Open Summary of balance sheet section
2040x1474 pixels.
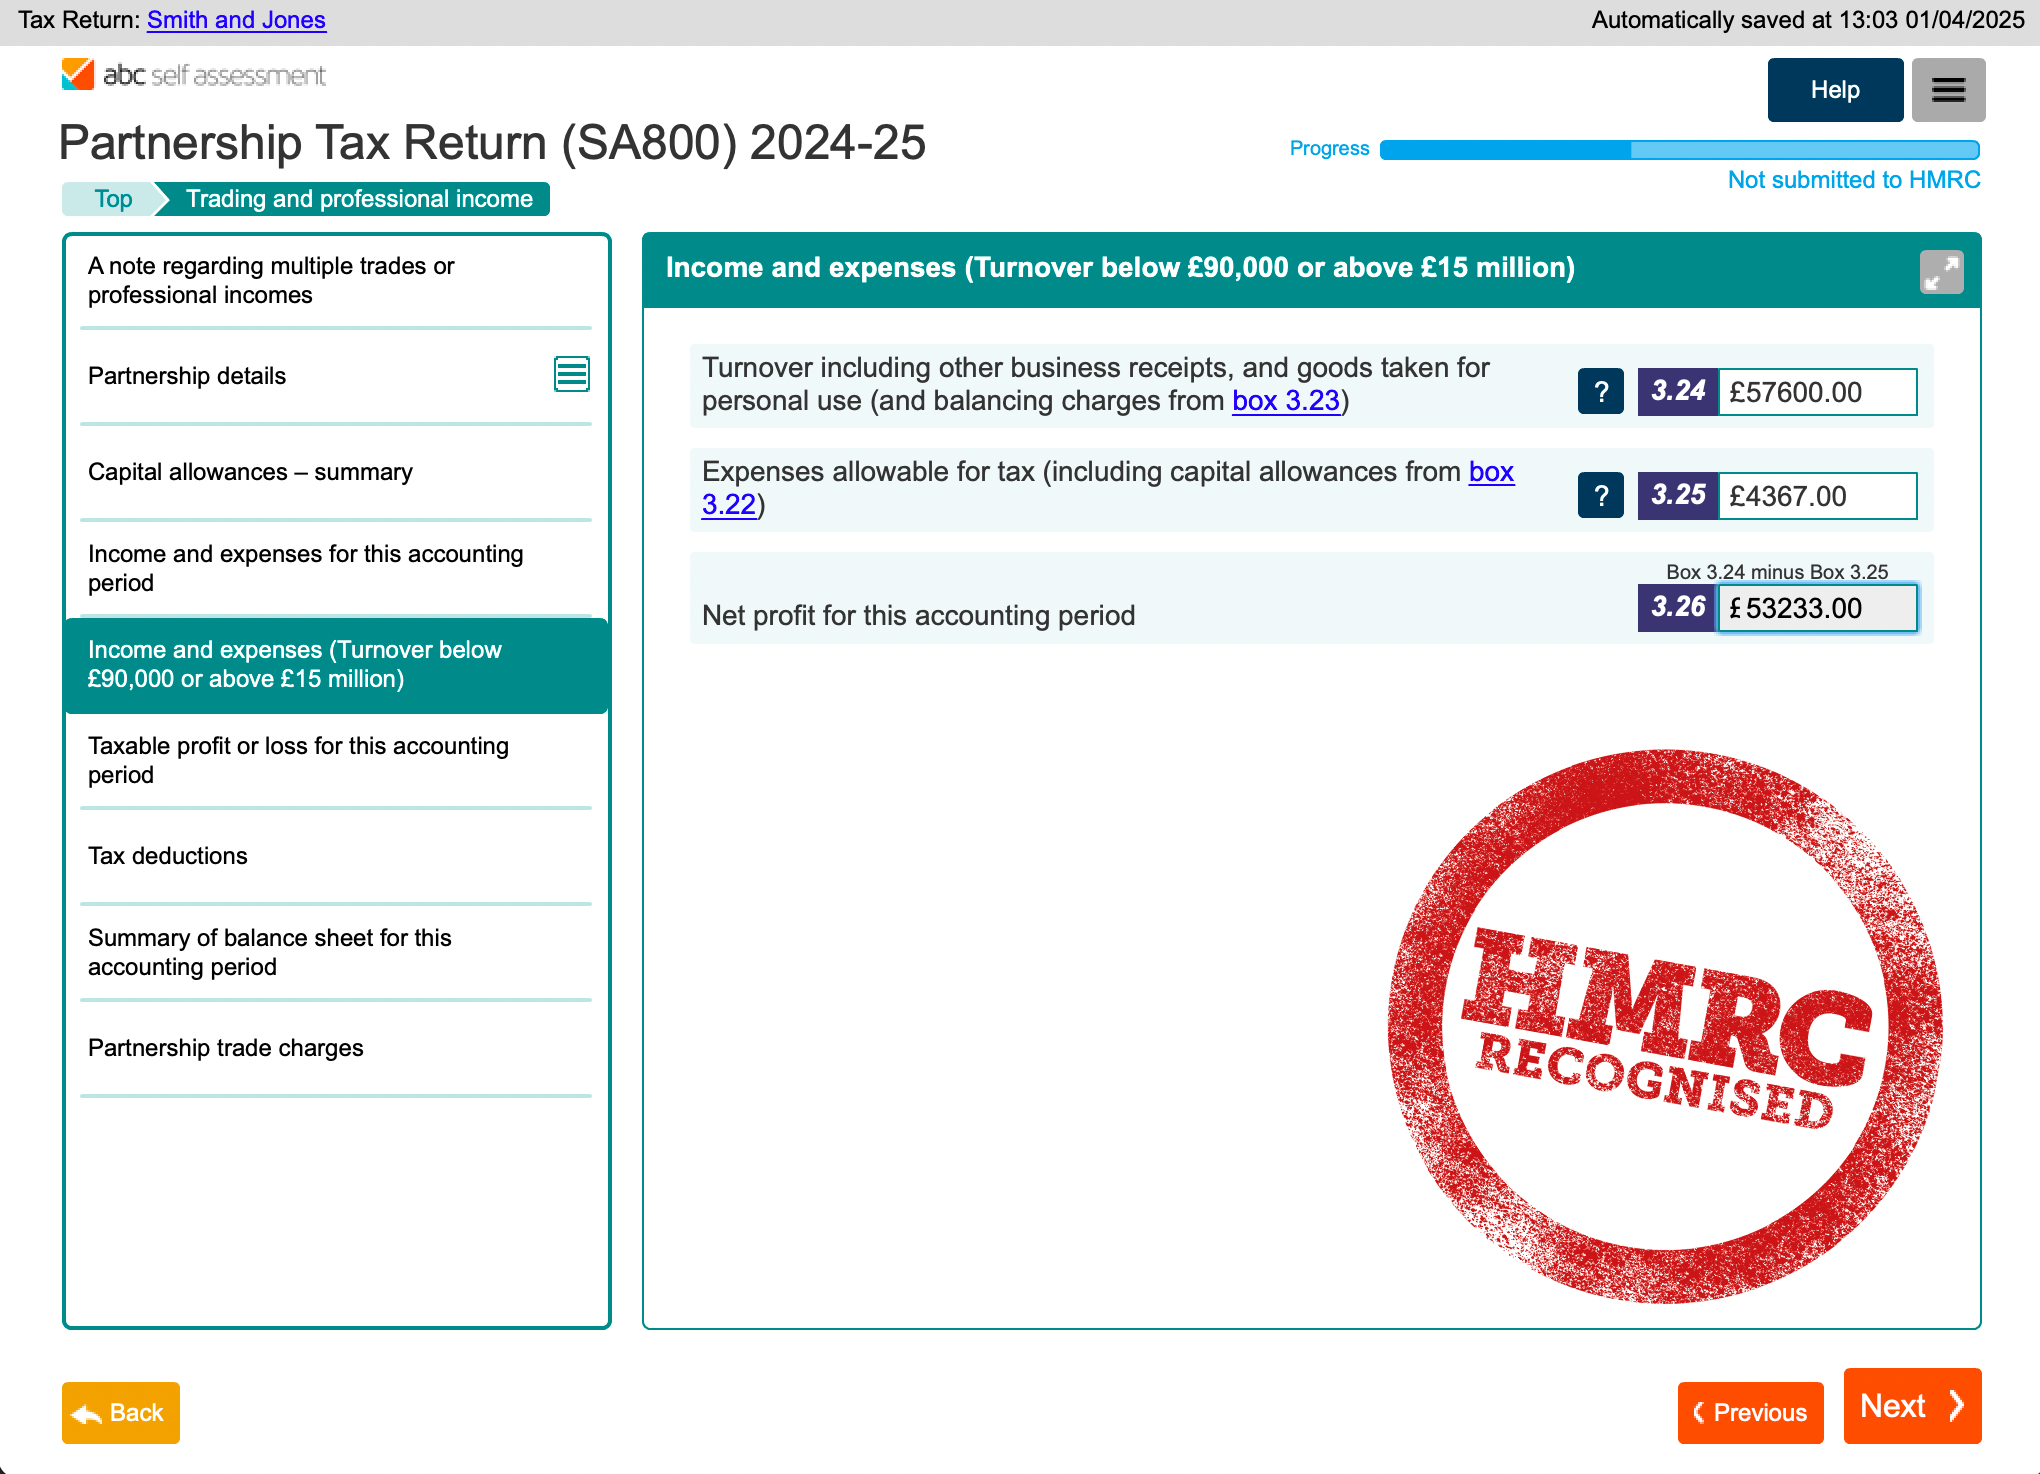click(x=336, y=952)
